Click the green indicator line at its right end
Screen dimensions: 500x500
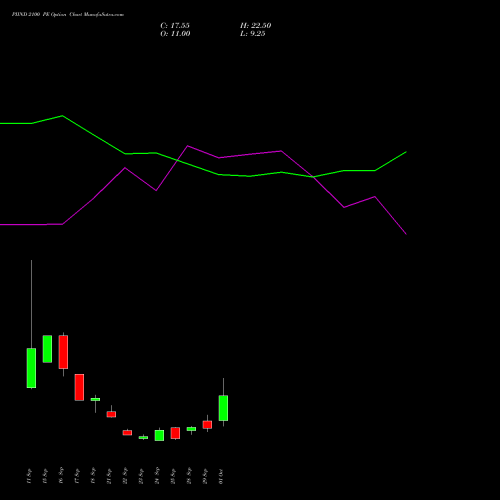click(x=405, y=152)
